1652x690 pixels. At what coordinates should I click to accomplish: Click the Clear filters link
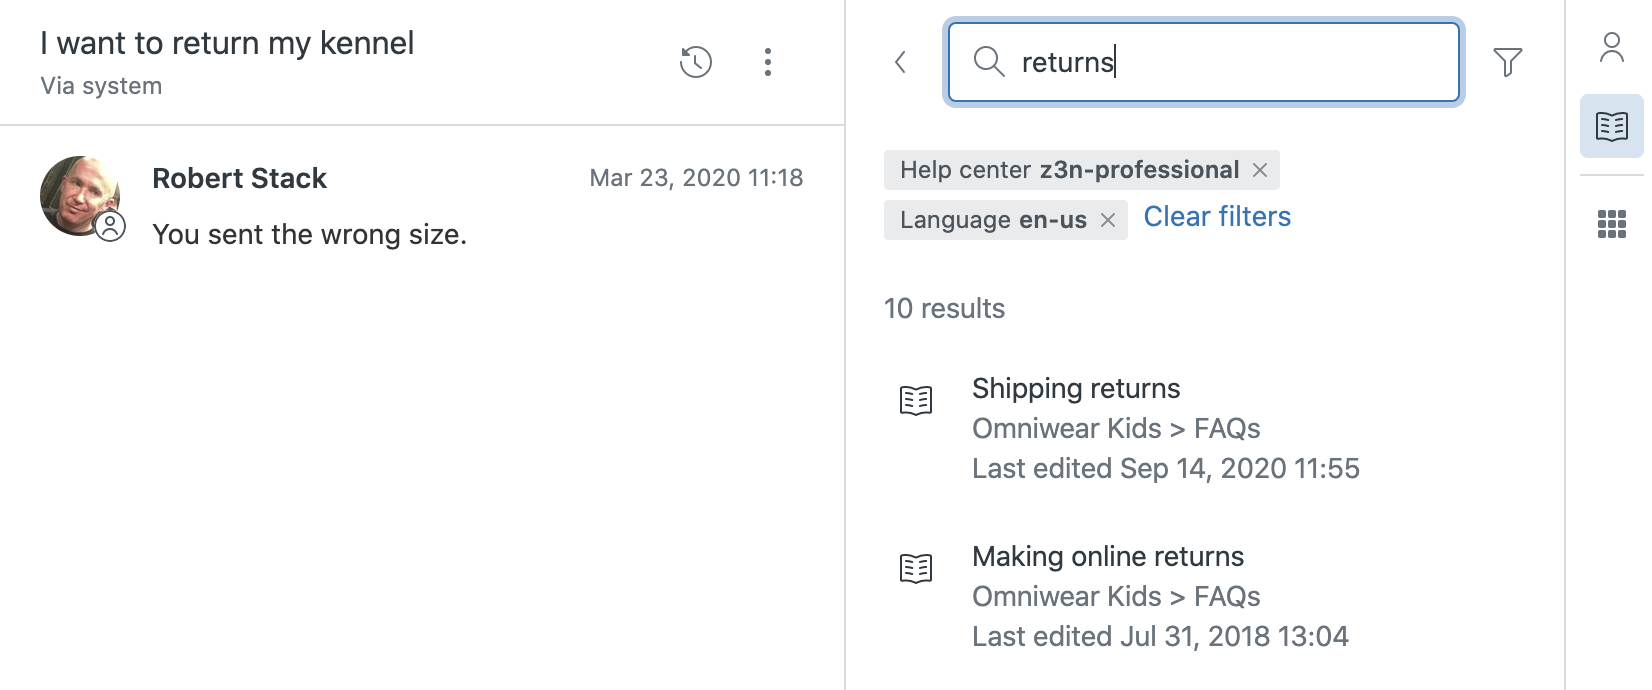tap(1217, 217)
